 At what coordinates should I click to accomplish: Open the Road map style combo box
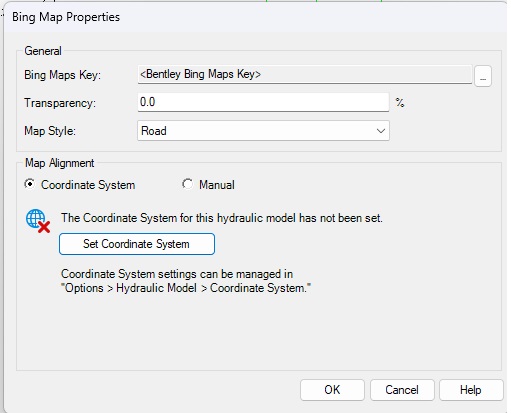click(x=263, y=131)
